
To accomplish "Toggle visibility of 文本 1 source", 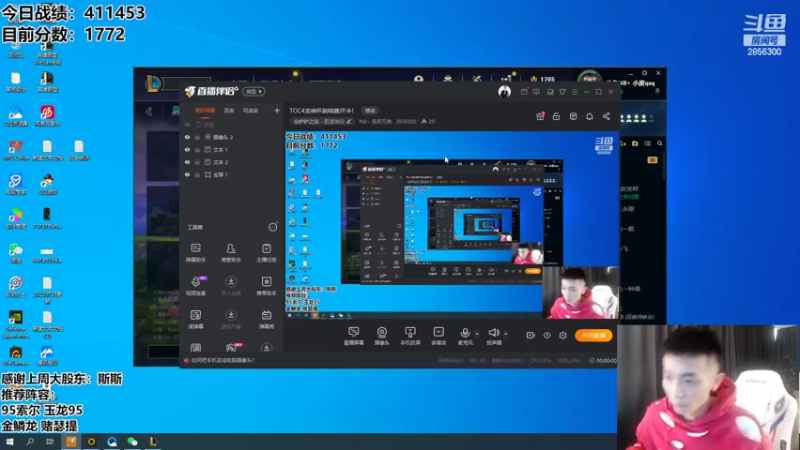I will [x=187, y=149].
